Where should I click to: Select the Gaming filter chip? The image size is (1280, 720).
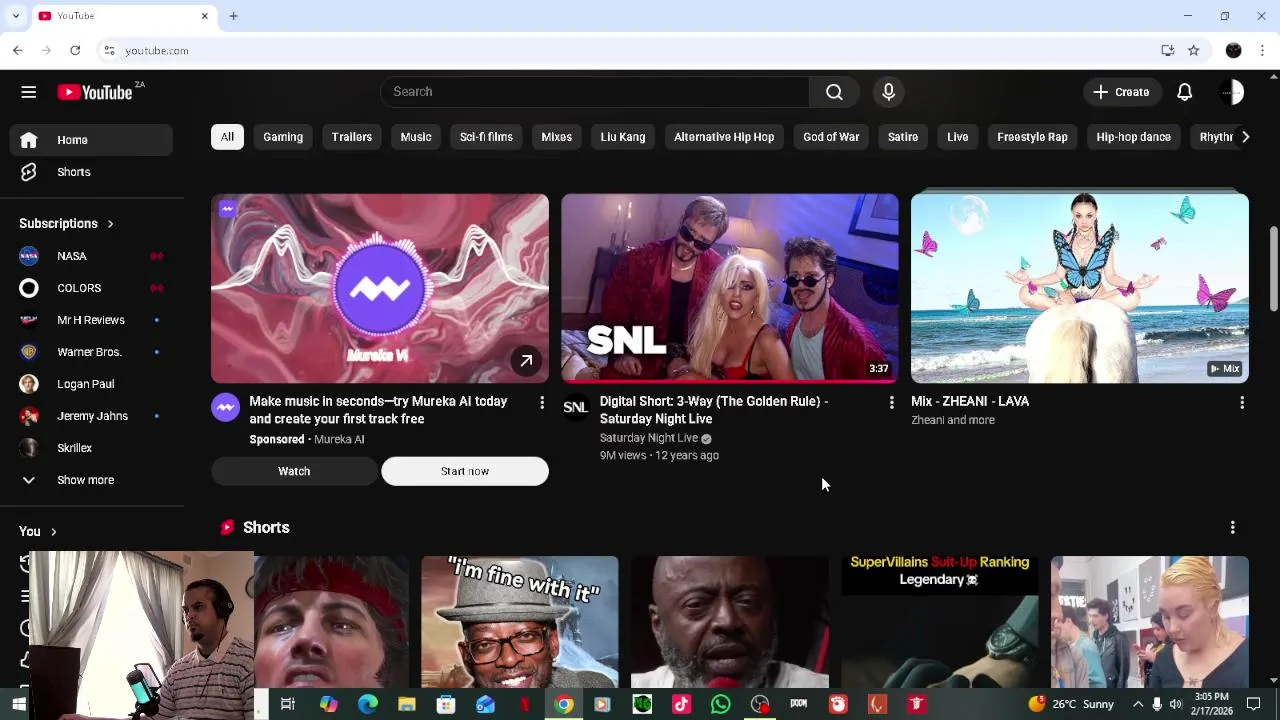[283, 137]
